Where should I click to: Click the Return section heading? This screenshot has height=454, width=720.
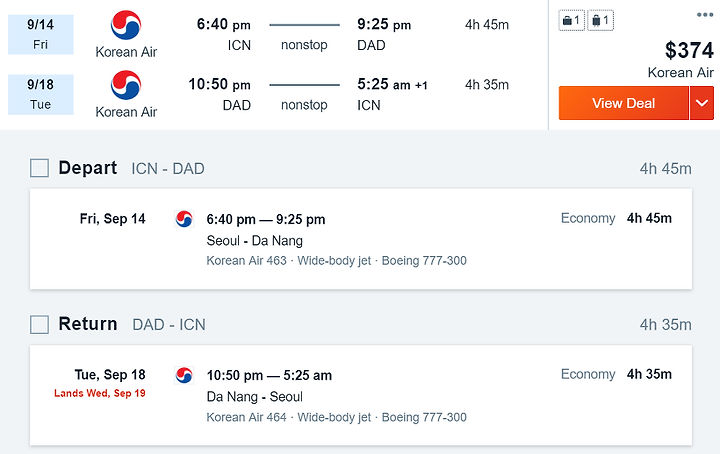(x=88, y=324)
